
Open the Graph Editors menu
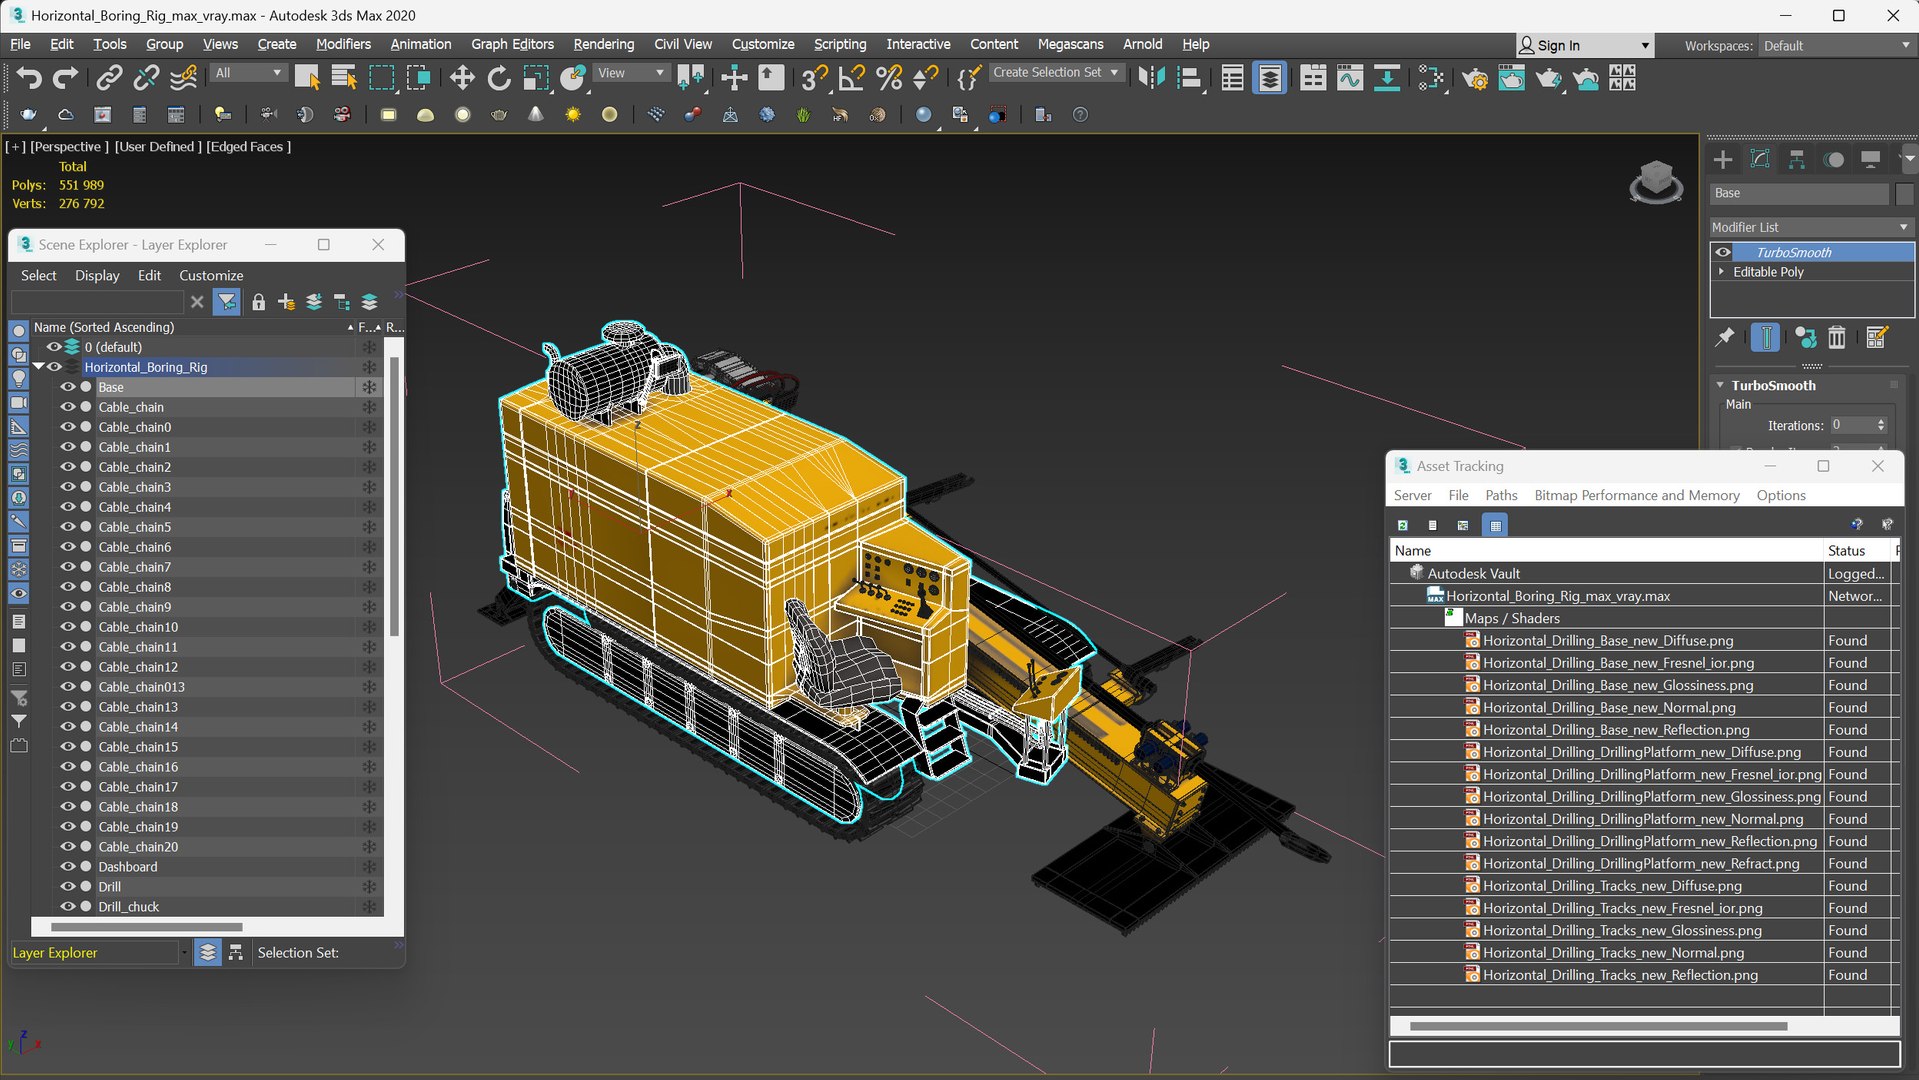click(512, 44)
